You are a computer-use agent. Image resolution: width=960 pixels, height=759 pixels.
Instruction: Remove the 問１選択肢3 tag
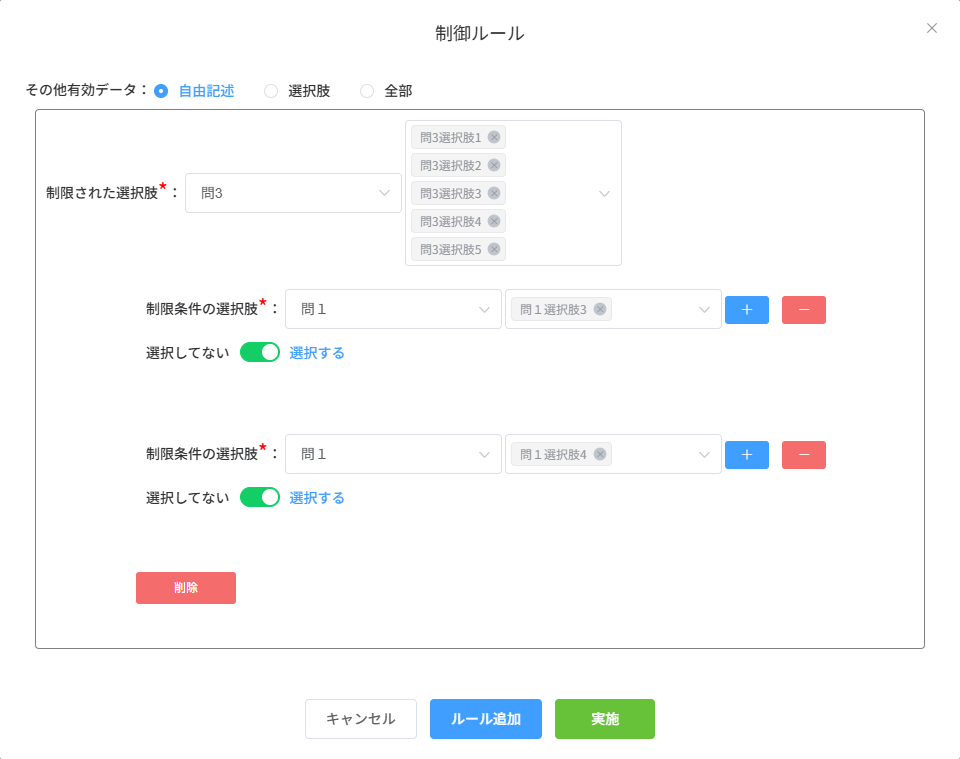pyautogui.click(x=600, y=309)
